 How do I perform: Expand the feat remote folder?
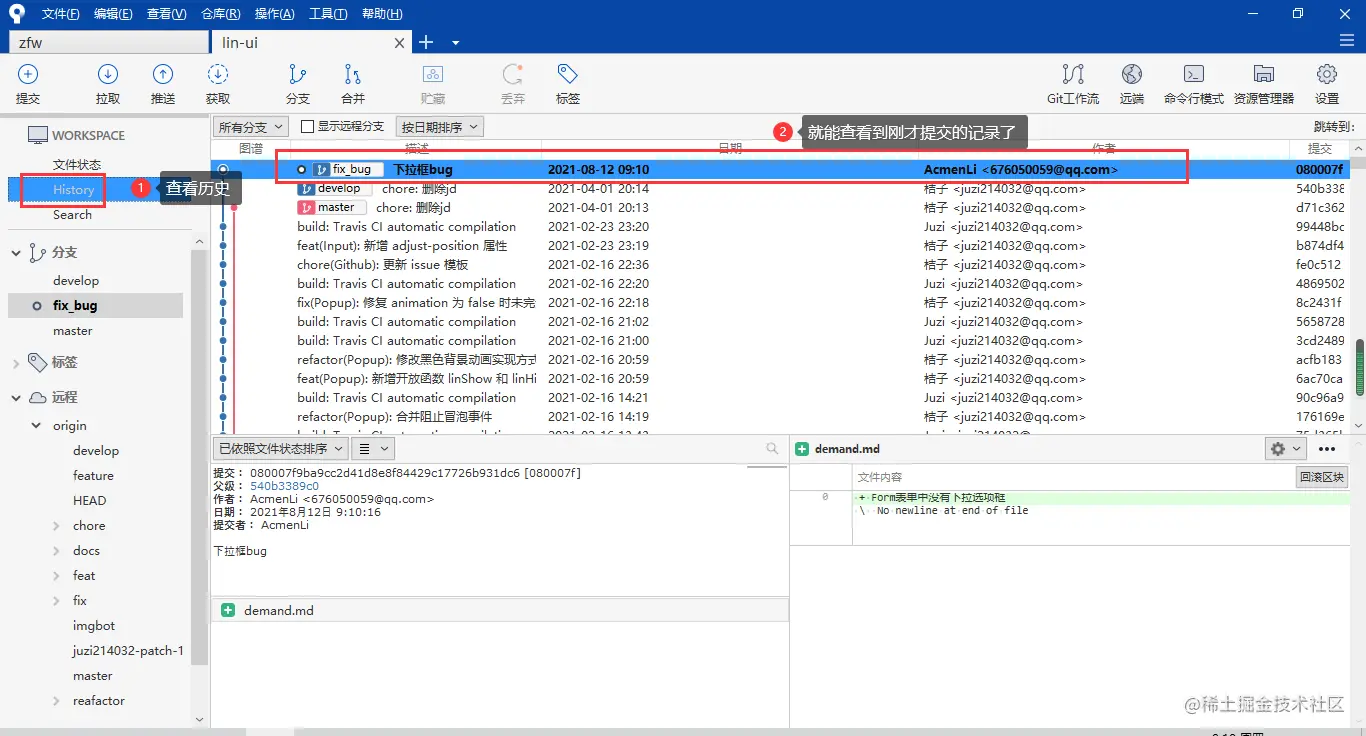pos(57,576)
